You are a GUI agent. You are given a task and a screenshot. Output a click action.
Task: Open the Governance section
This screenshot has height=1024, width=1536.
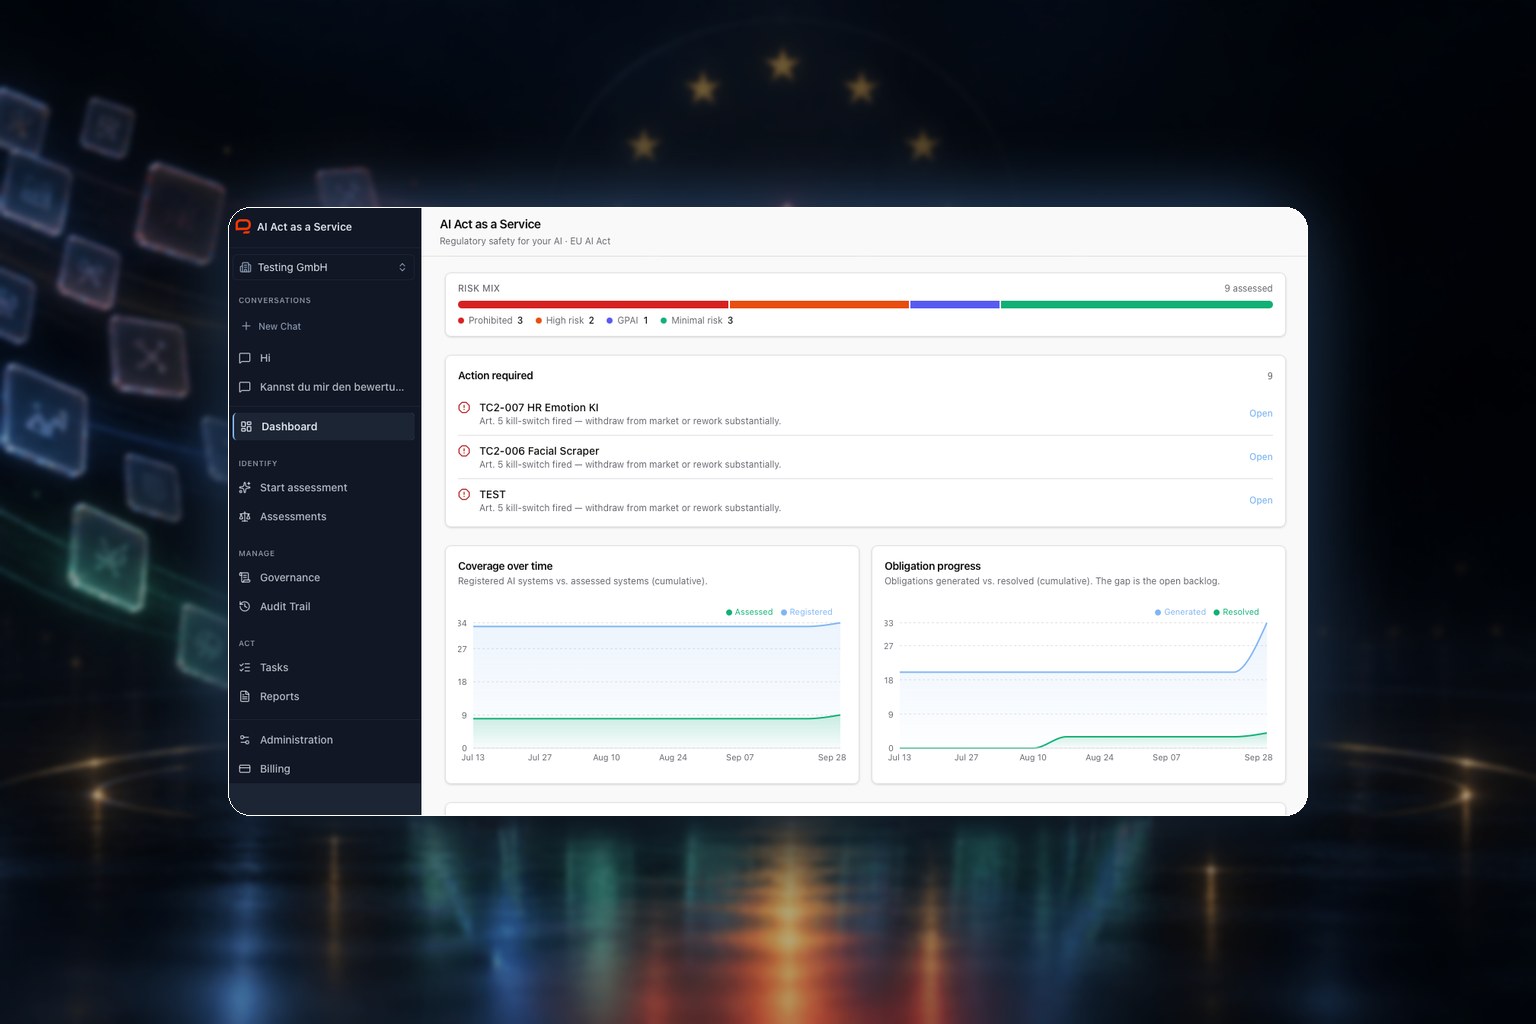[x=324, y=578]
